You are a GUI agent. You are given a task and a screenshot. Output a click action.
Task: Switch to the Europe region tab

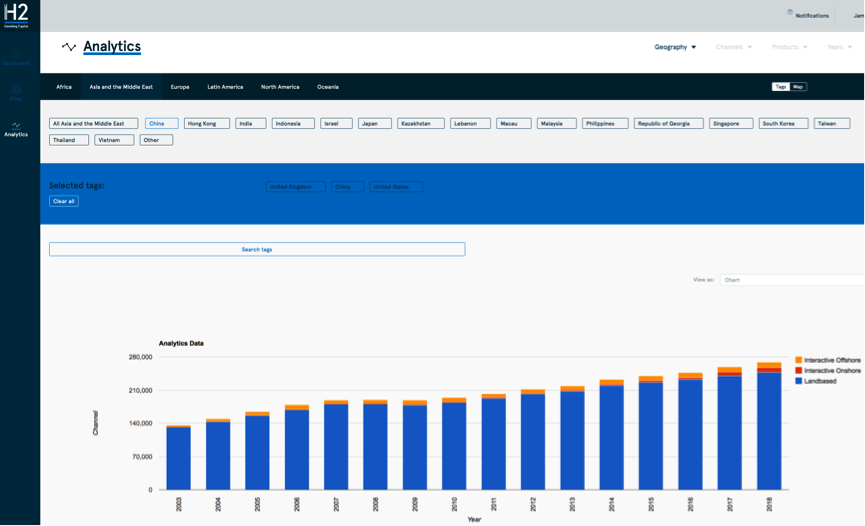[180, 87]
